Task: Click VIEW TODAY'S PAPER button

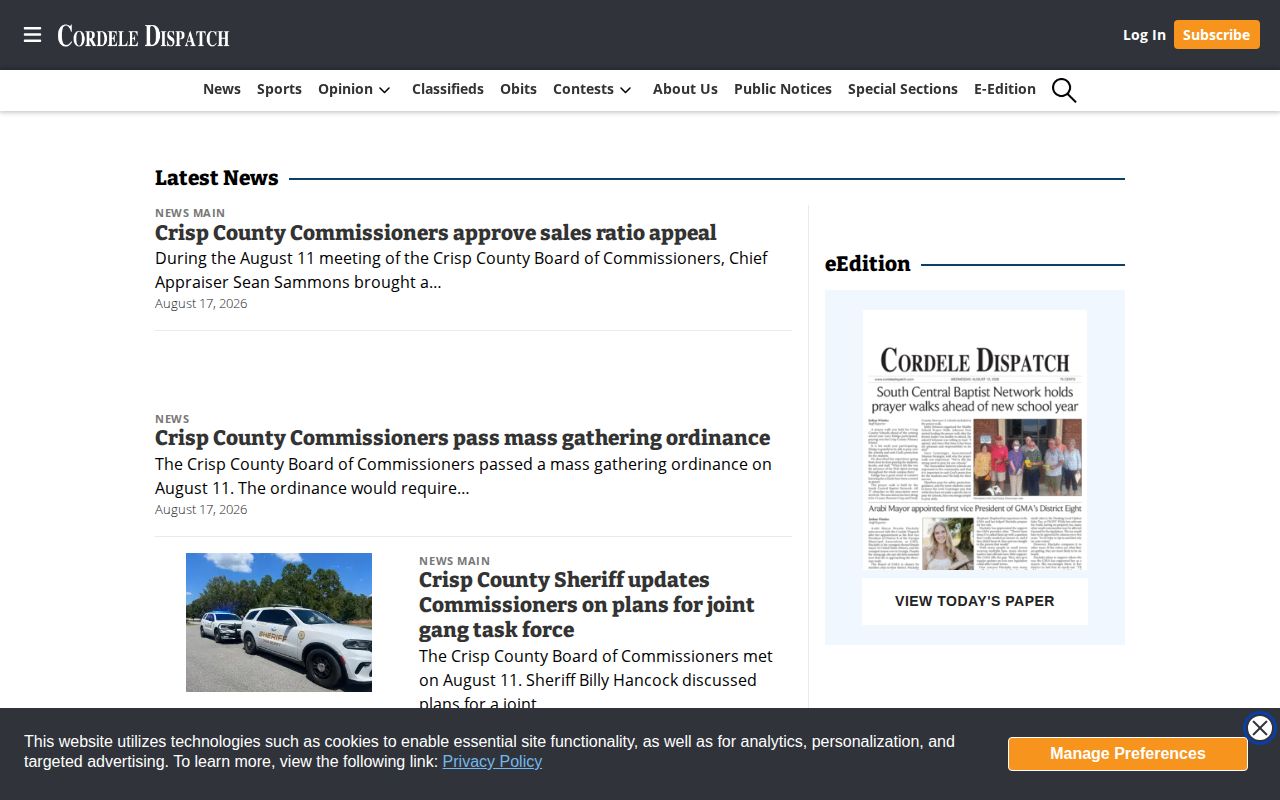Action: coord(975,601)
